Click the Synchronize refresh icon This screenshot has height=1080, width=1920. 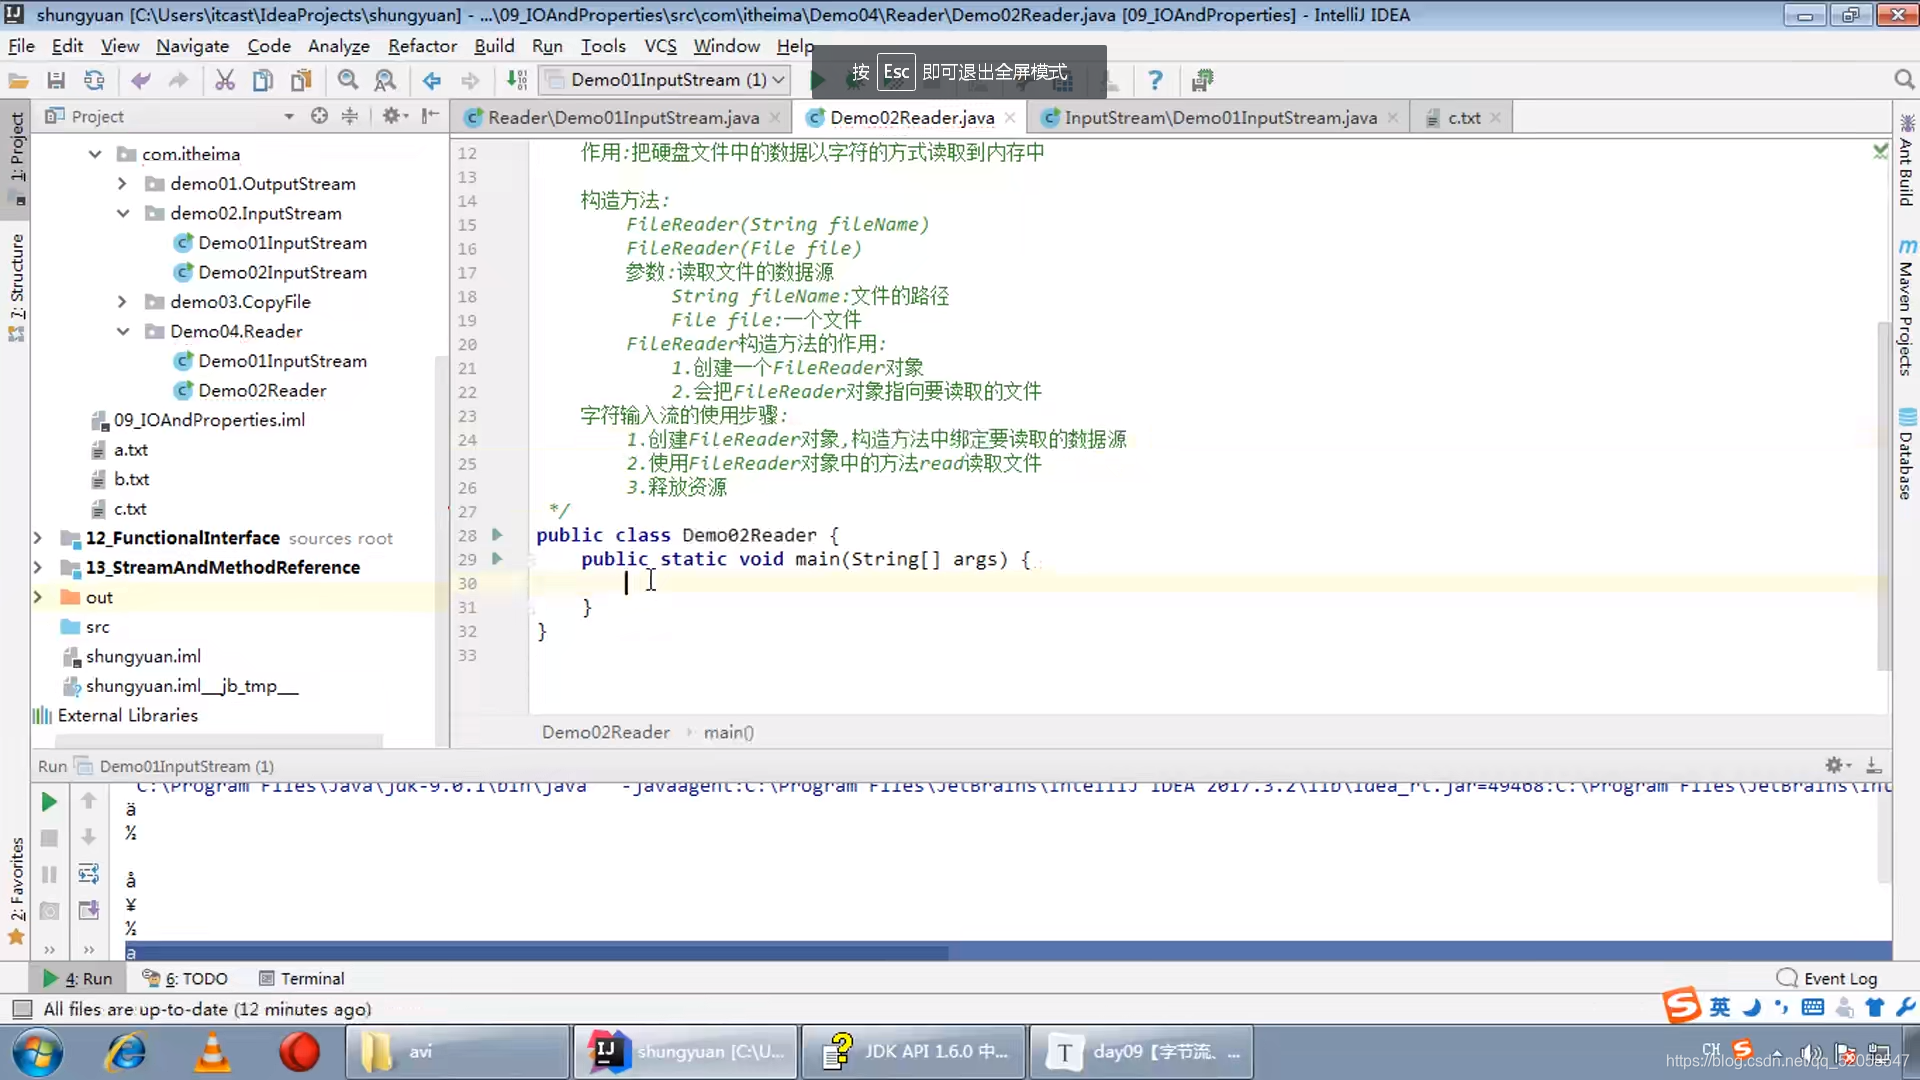coord(94,80)
